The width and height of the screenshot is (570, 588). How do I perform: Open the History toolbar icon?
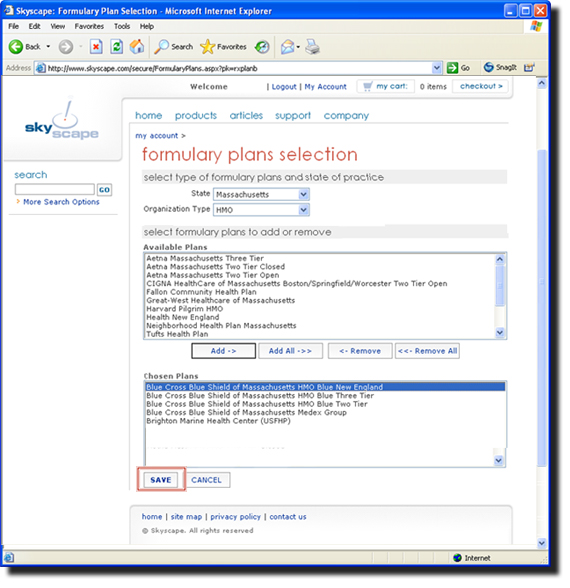[262, 47]
